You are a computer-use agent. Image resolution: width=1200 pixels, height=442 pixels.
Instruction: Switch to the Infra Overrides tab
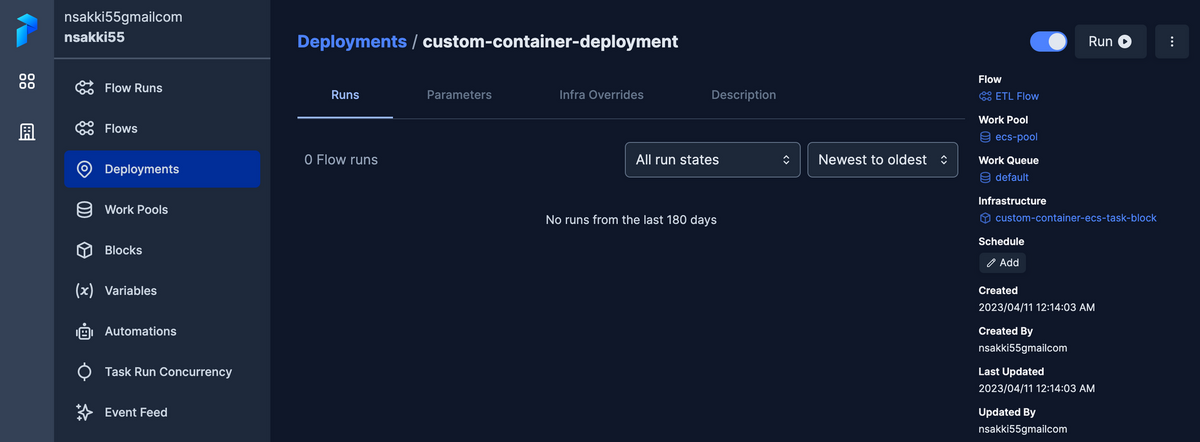[601, 95]
